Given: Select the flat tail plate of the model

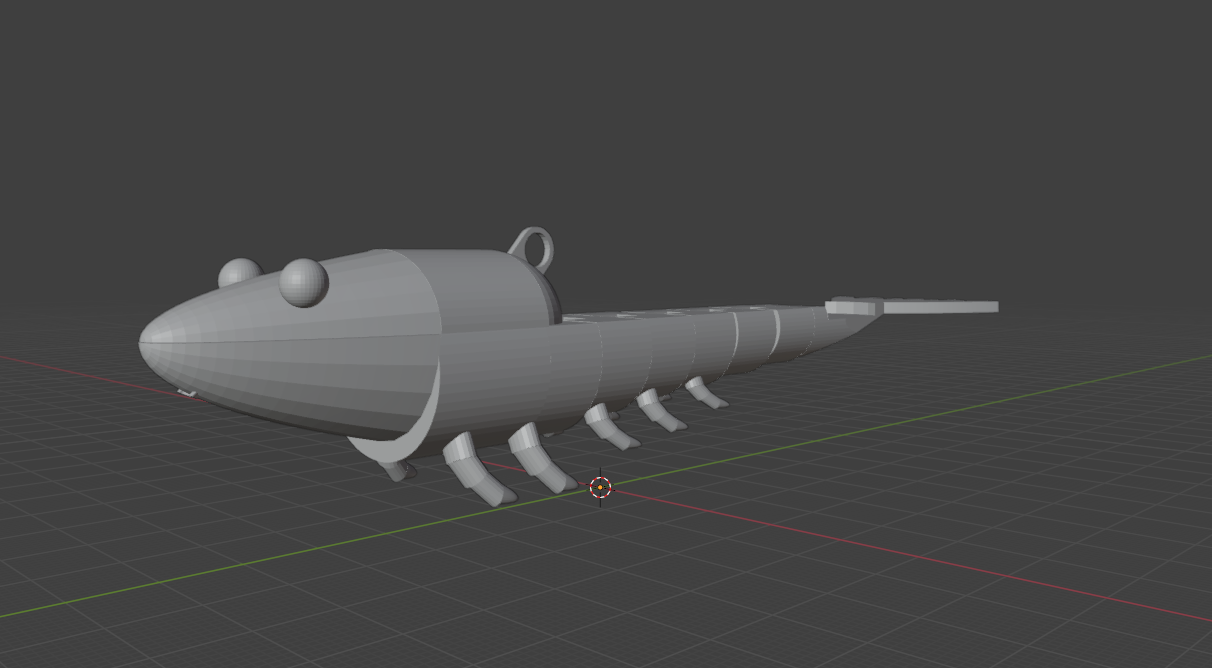Looking at the screenshot, I should (912, 306).
